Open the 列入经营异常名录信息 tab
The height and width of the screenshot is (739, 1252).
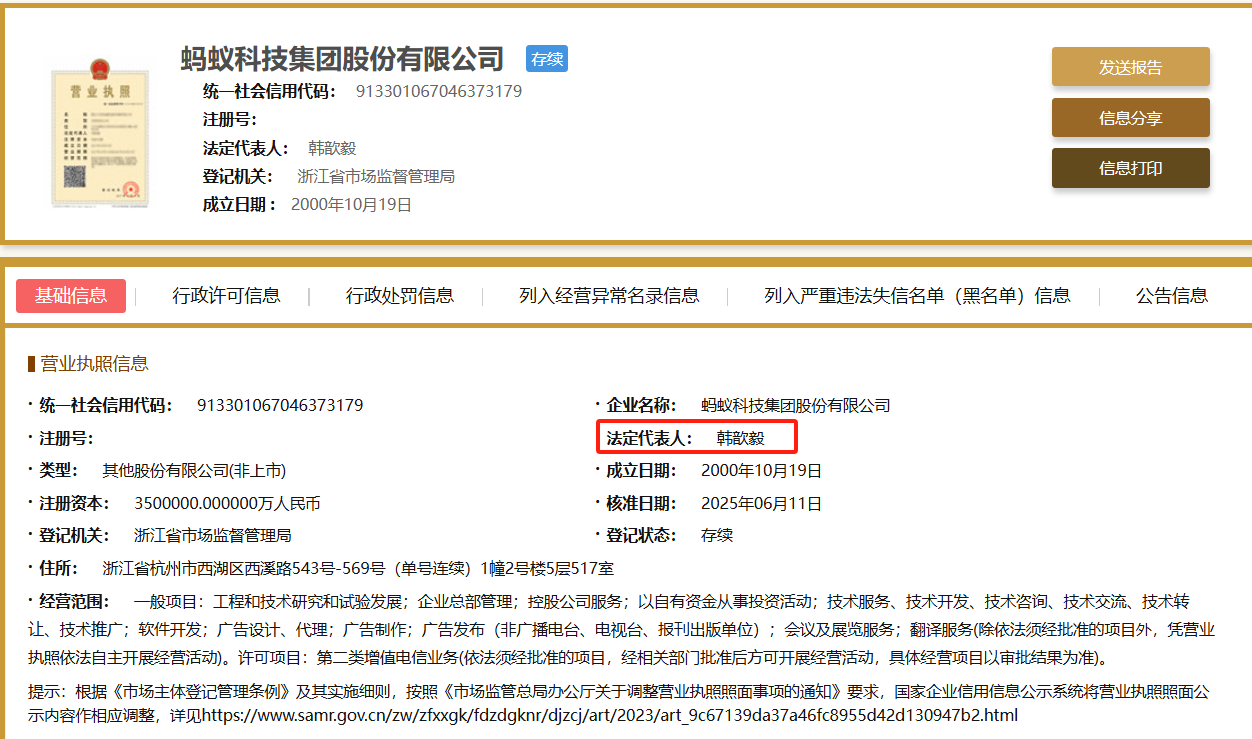[609, 296]
